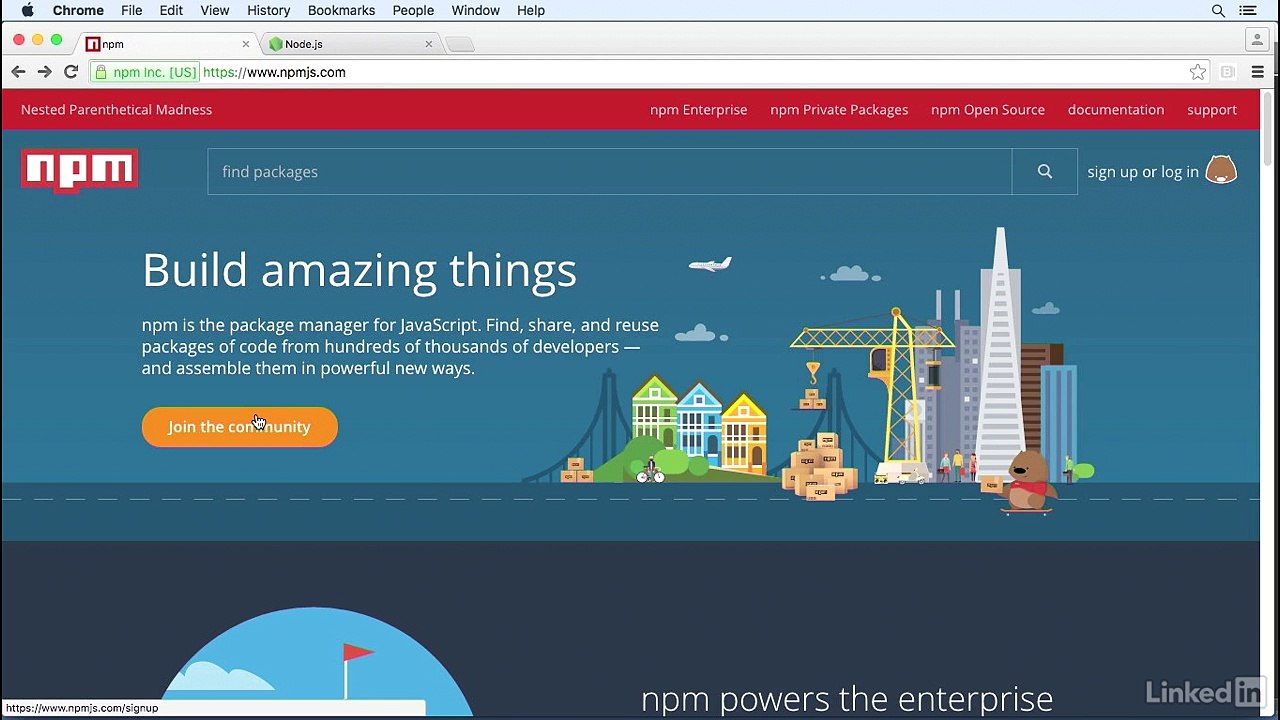
Task: Open the History menu
Action: [268, 10]
